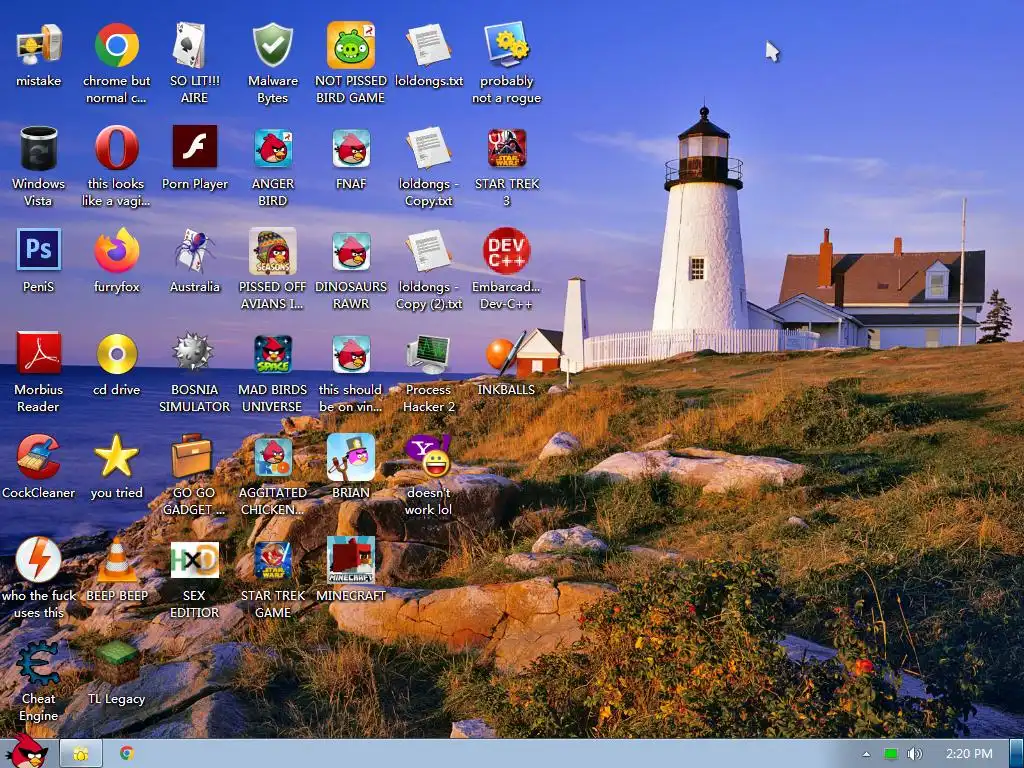Click the Show desktop strip
Image resolution: width=1024 pixels, height=768 pixels.
coord(1017,754)
